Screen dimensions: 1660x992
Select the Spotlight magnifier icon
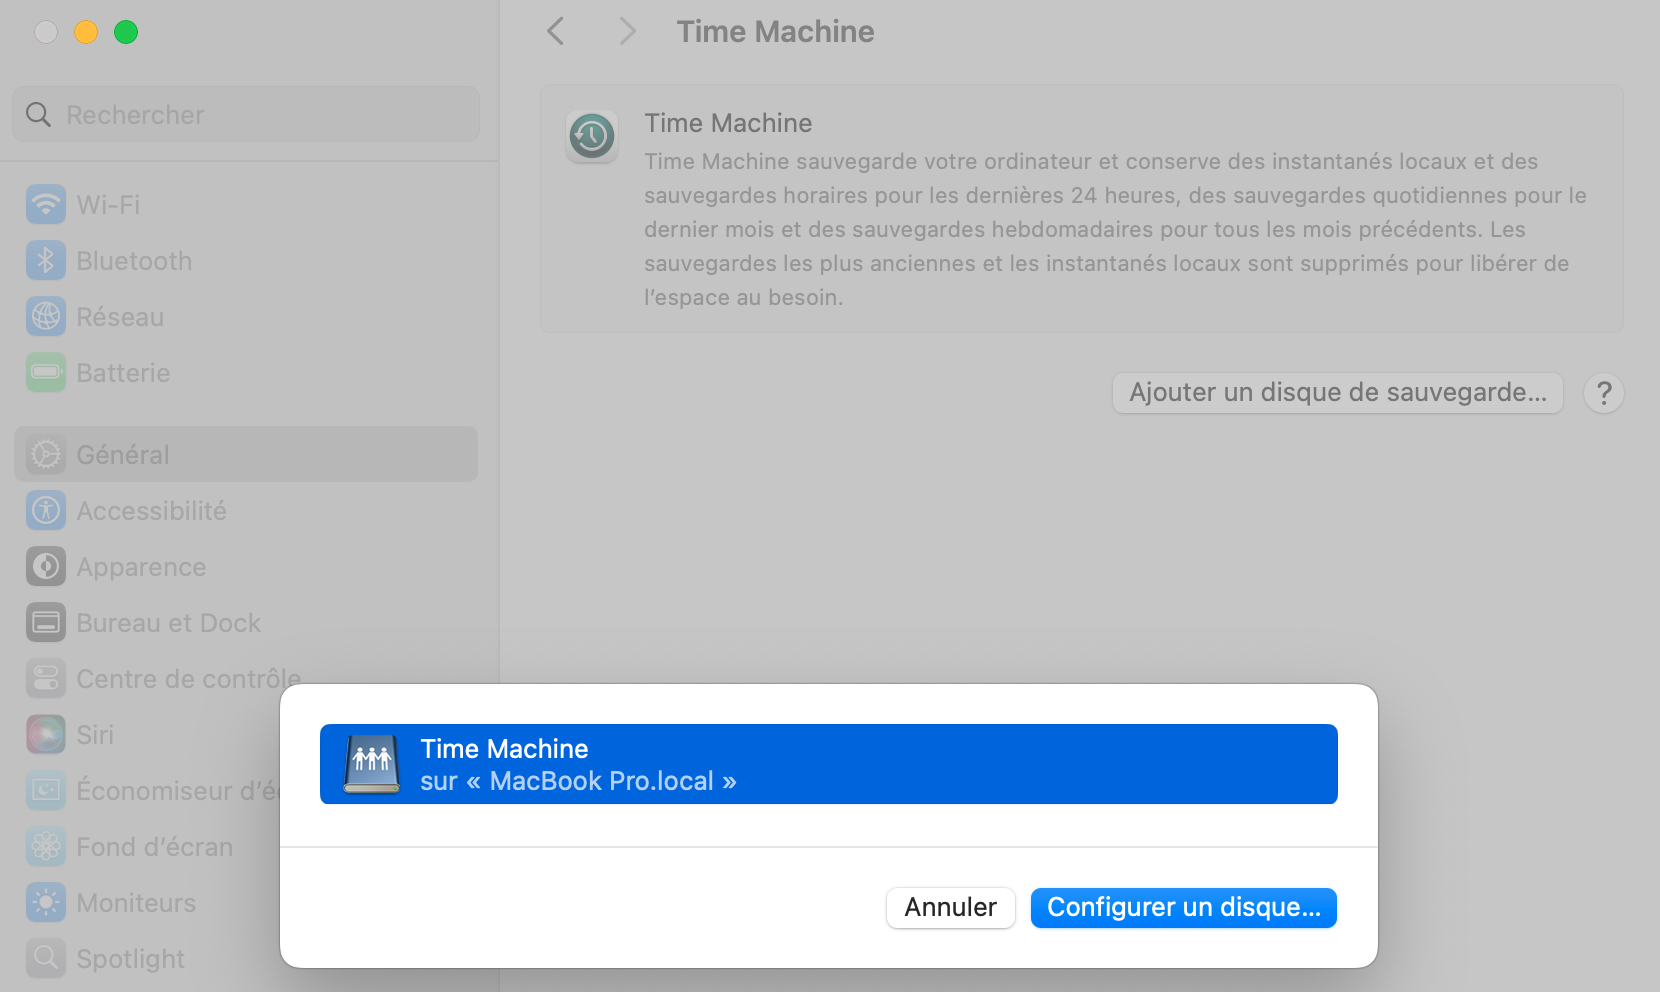46,959
